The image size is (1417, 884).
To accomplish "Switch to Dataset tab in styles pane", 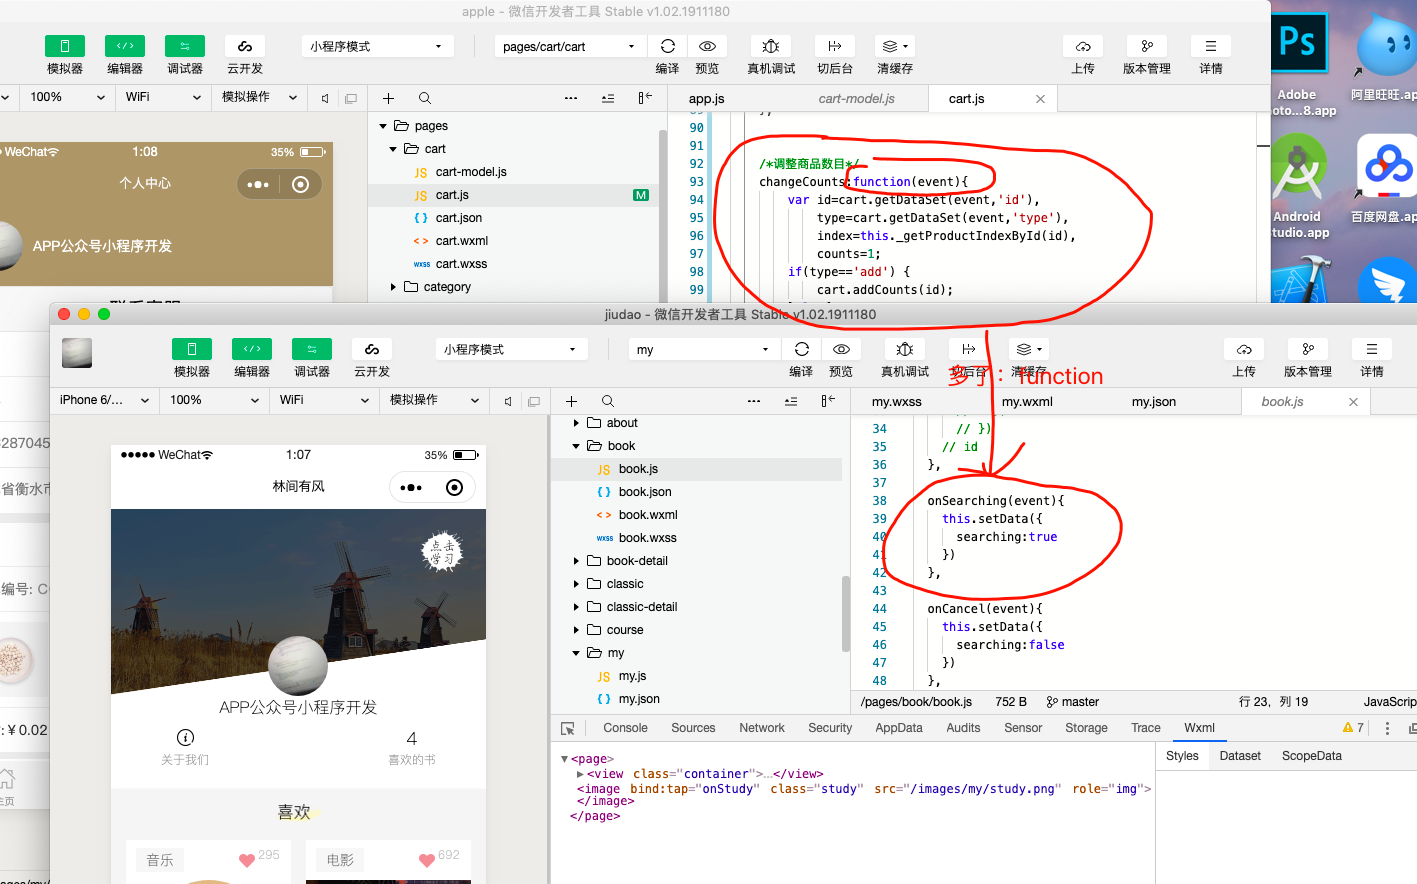I will [x=1240, y=756].
